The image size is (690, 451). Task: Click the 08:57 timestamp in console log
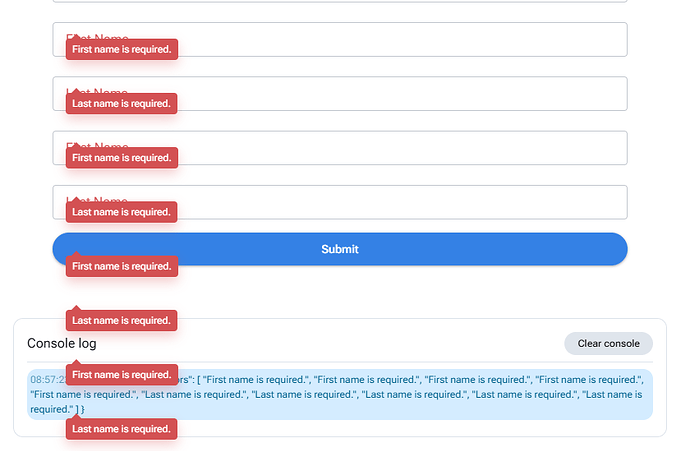pos(46,380)
